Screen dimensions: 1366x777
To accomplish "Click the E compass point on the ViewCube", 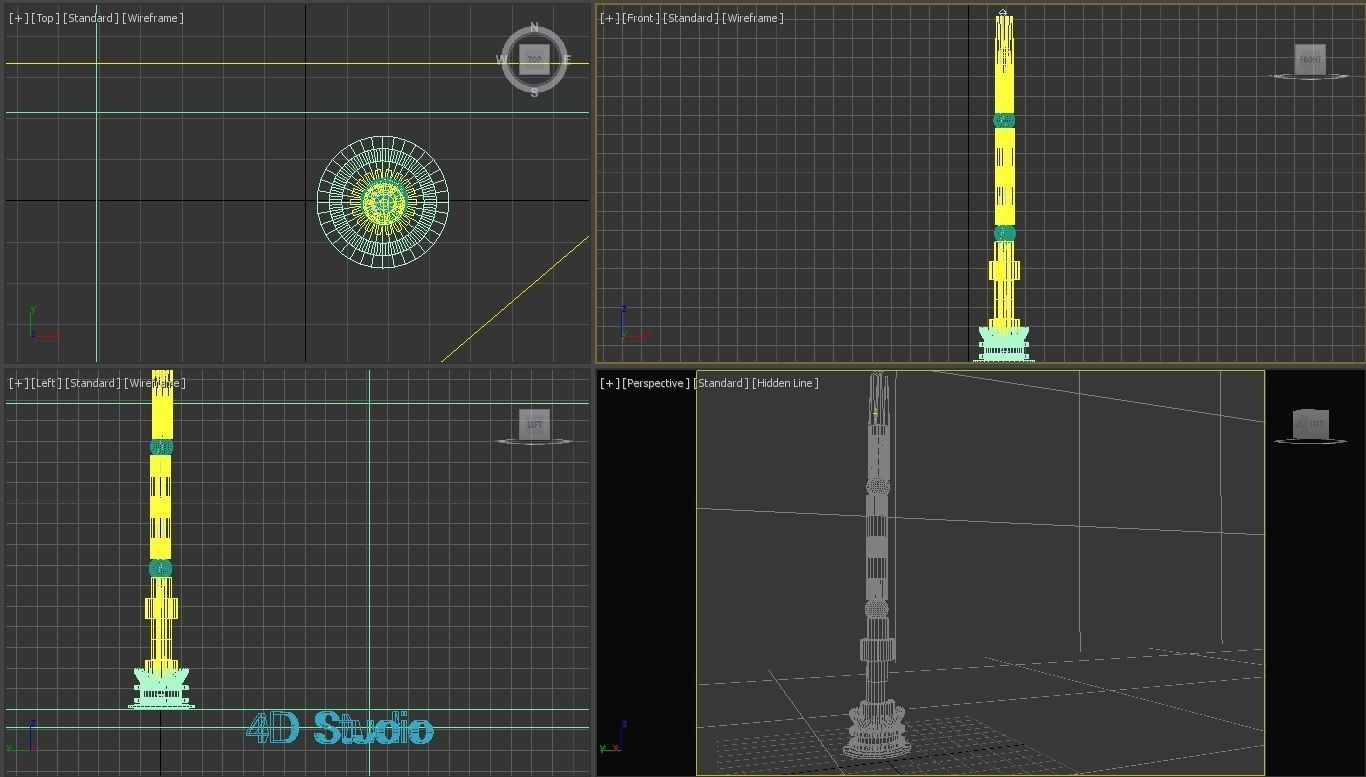I will 566,60.
